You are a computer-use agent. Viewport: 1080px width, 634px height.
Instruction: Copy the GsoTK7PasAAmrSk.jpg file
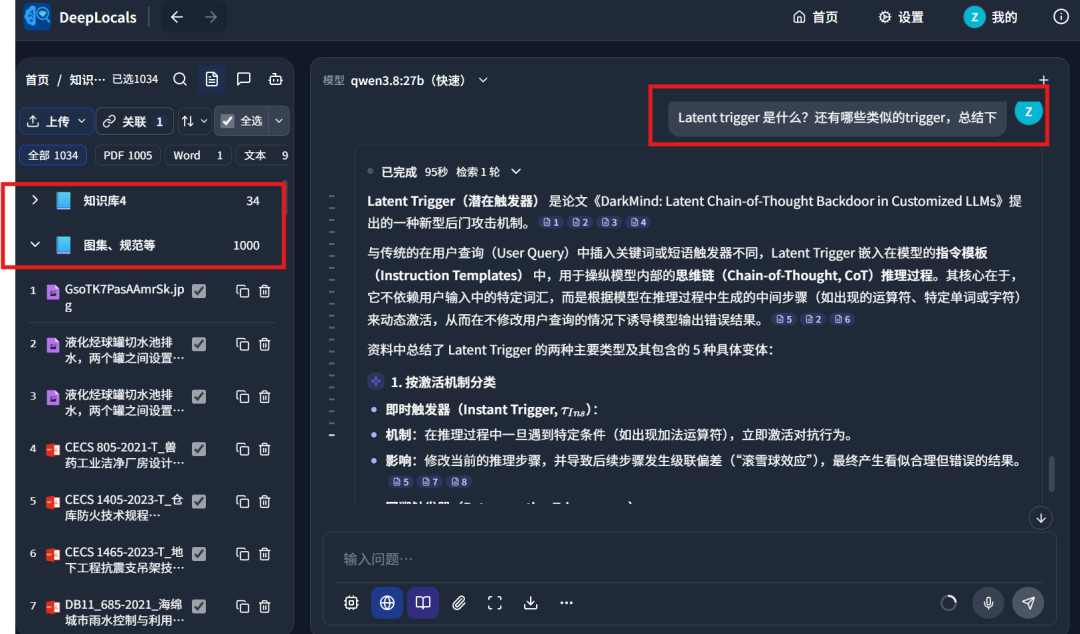[x=242, y=291]
